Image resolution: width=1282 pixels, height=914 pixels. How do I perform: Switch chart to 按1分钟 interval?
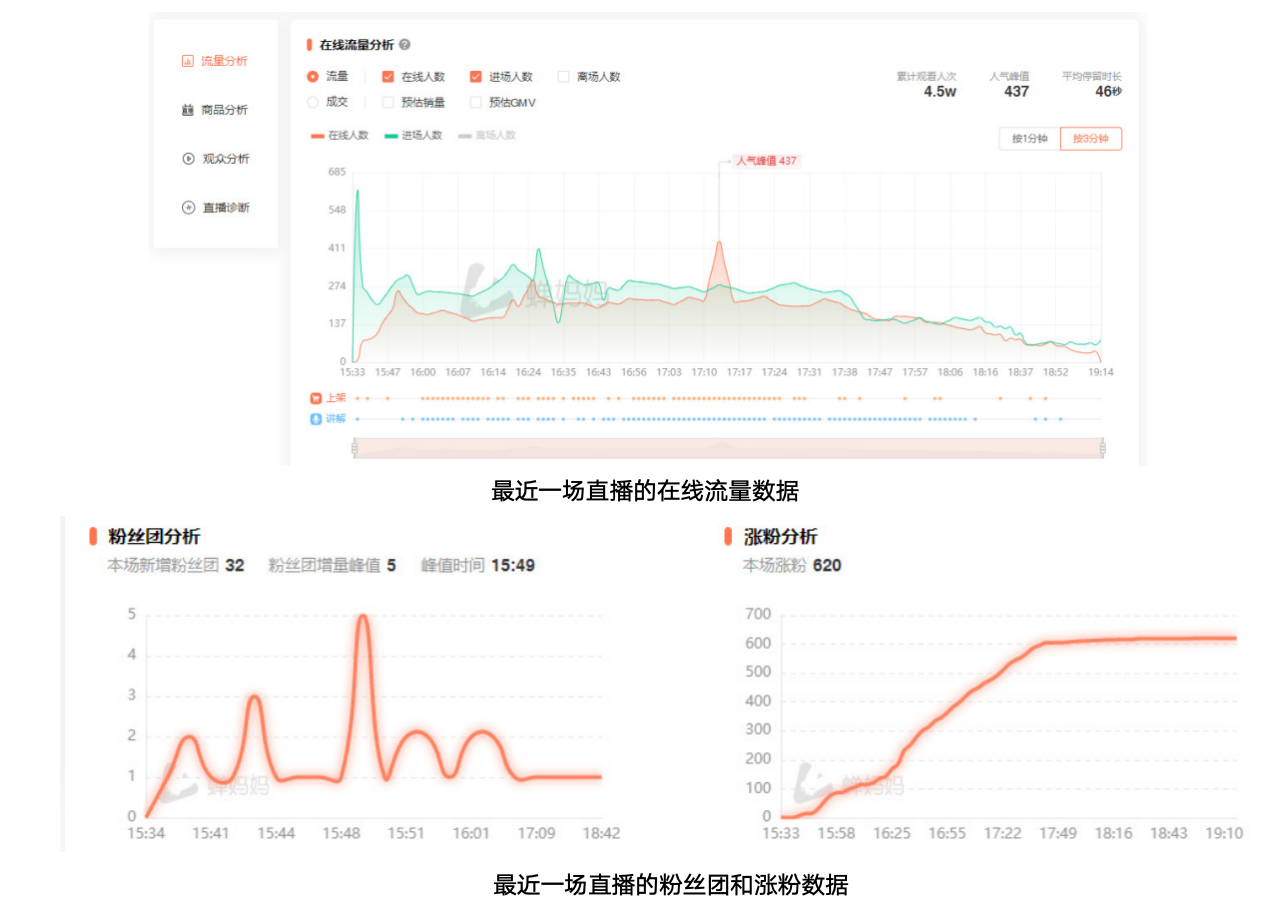click(1029, 139)
